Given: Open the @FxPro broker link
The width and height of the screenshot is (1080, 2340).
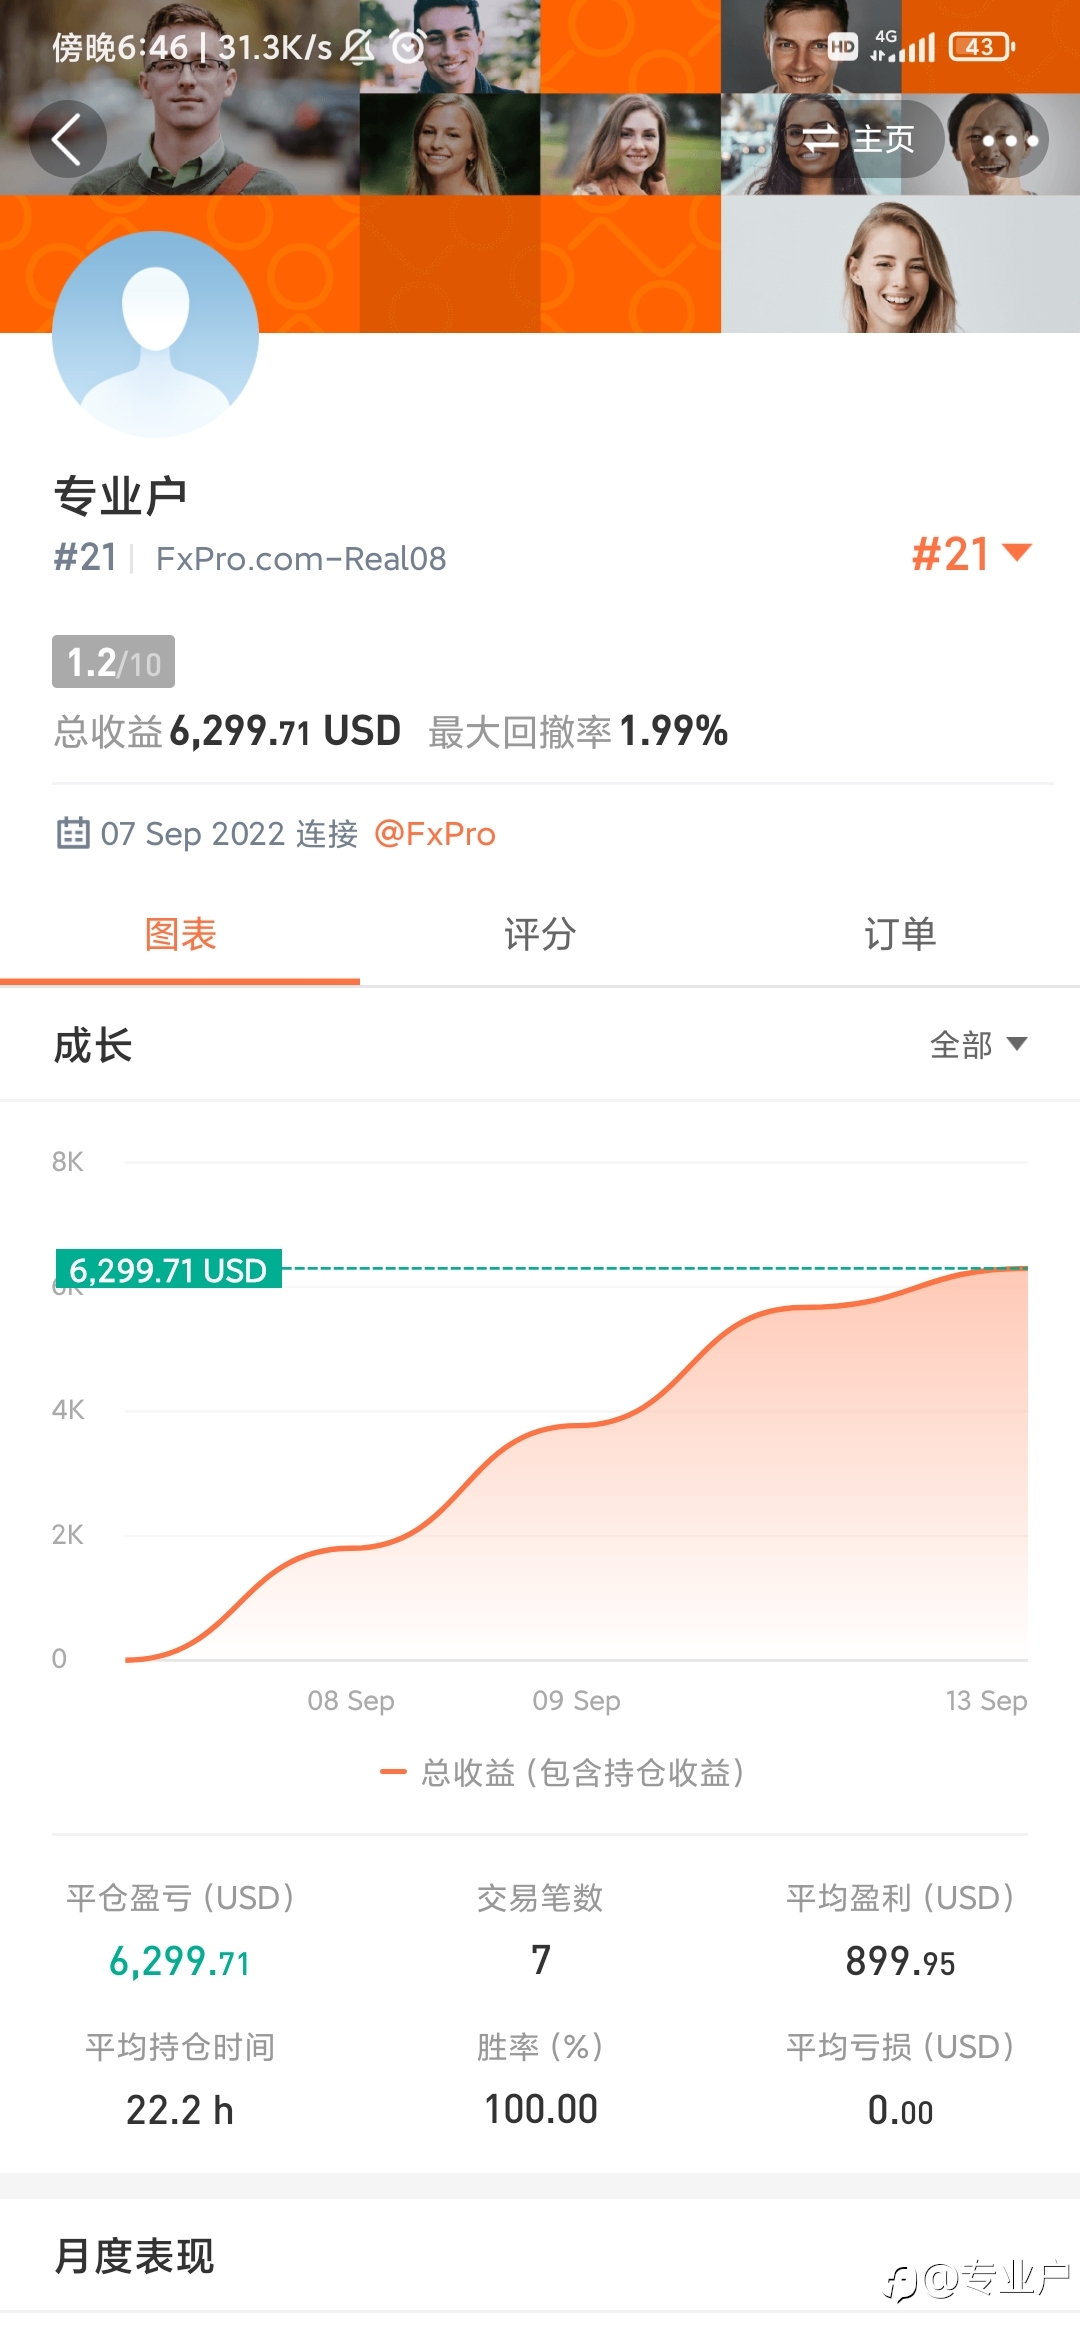Looking at the screenshot, I should (435, 833).
